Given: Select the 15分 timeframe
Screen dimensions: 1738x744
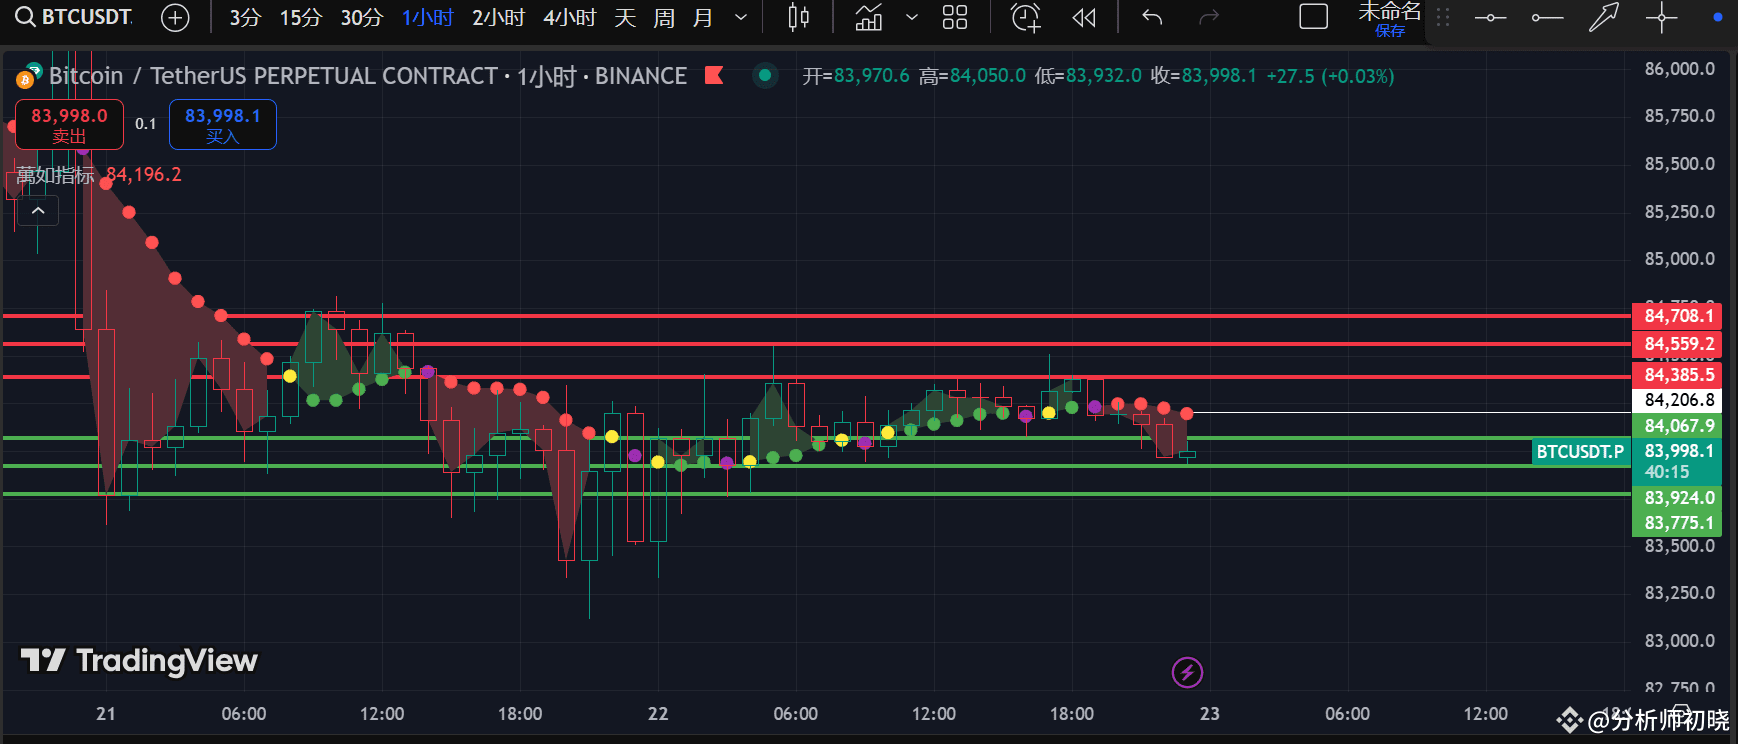Looking at the screenshot, I should (x=300, y=17).
